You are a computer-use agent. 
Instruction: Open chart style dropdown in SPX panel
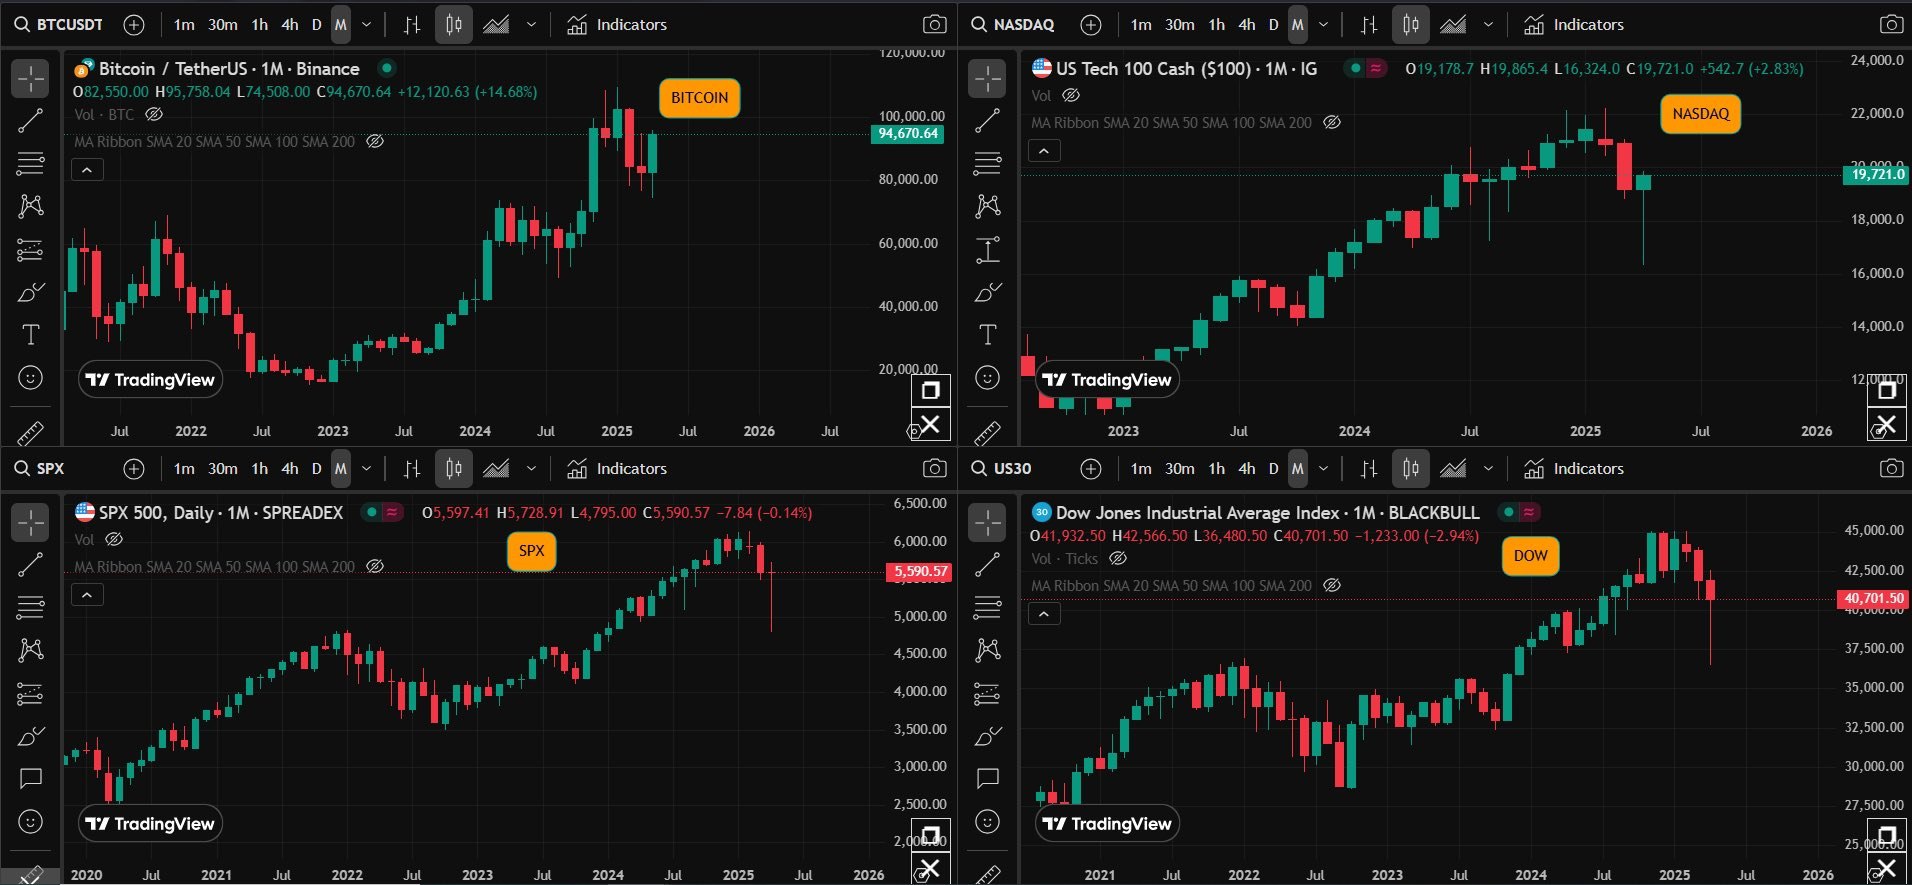tap(531, 468)
